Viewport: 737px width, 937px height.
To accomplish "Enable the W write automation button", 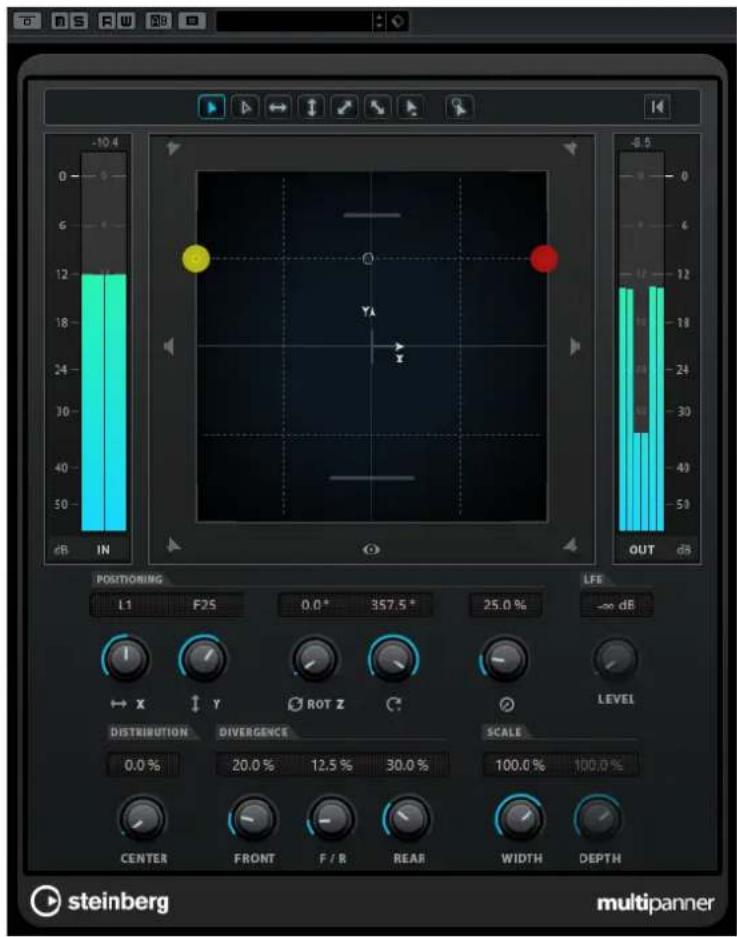I will [126, 22].
